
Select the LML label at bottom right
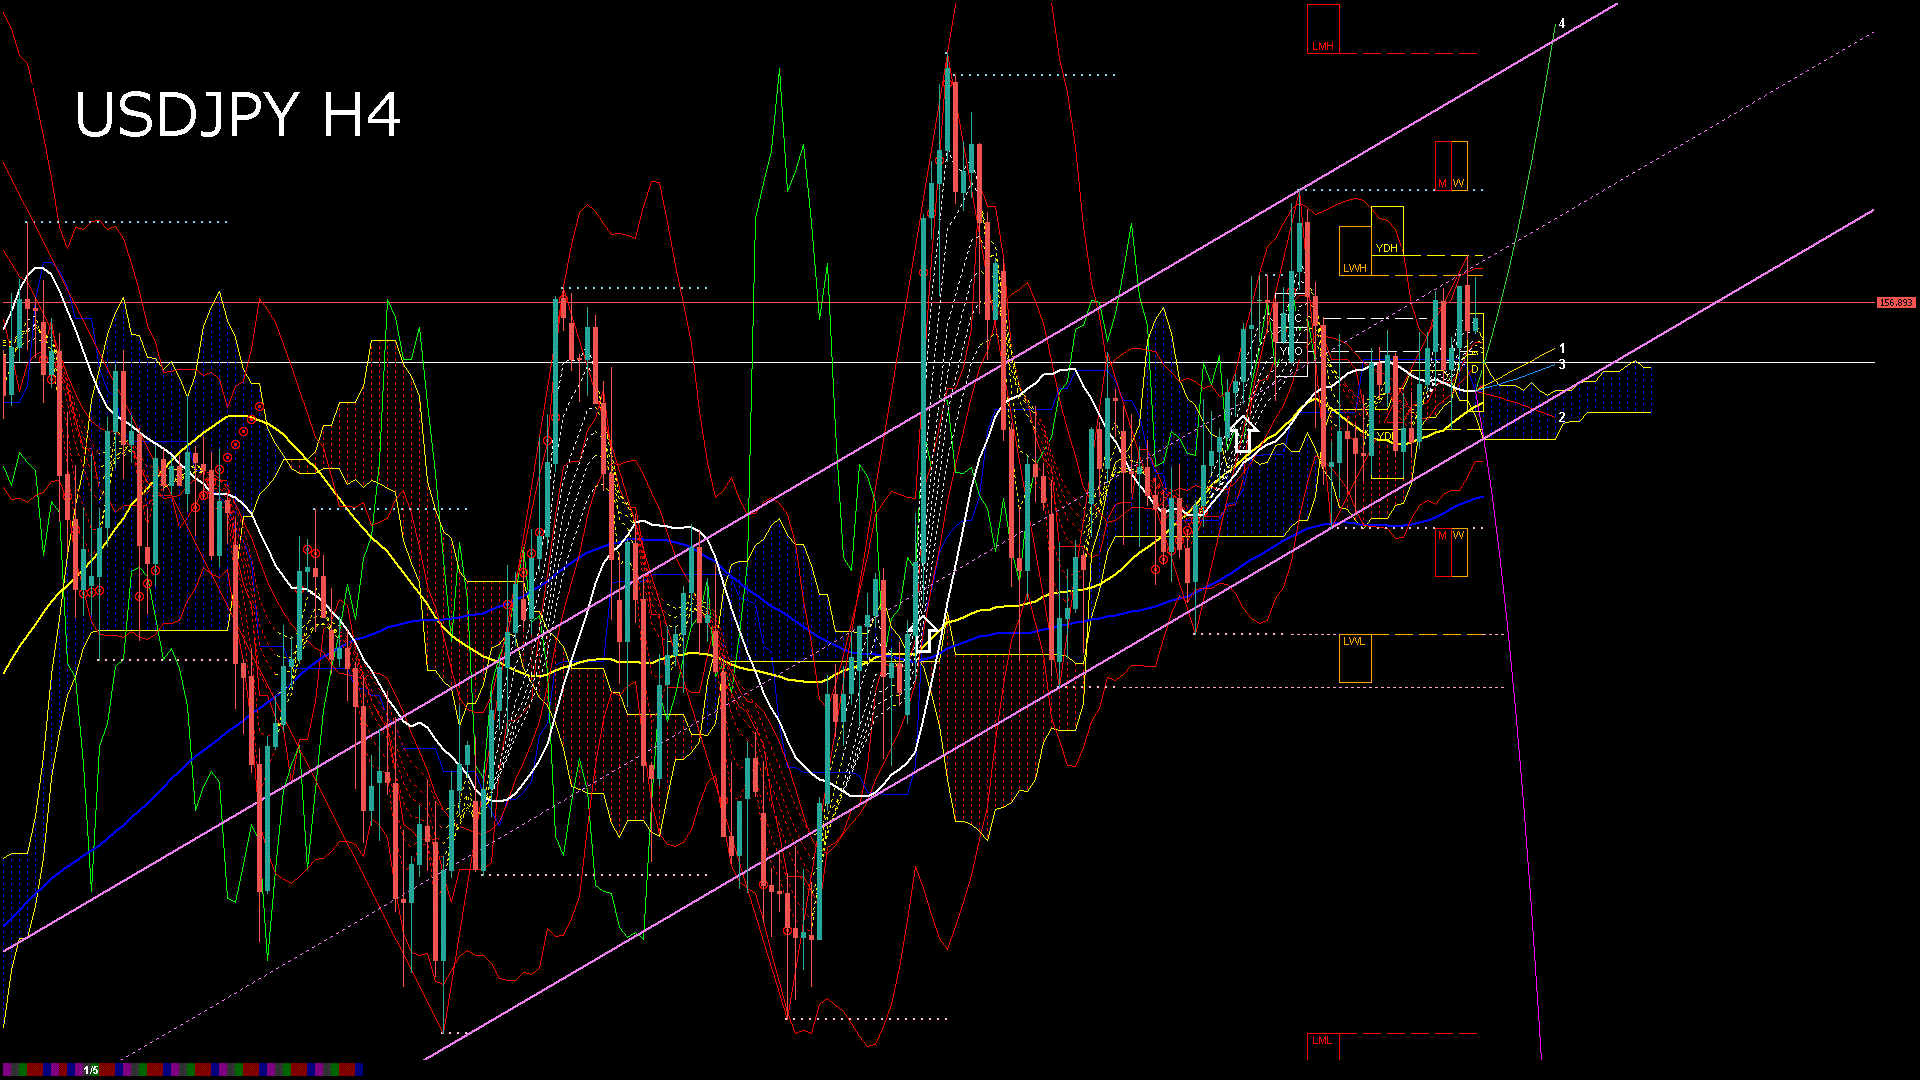click(1322, 1042)
